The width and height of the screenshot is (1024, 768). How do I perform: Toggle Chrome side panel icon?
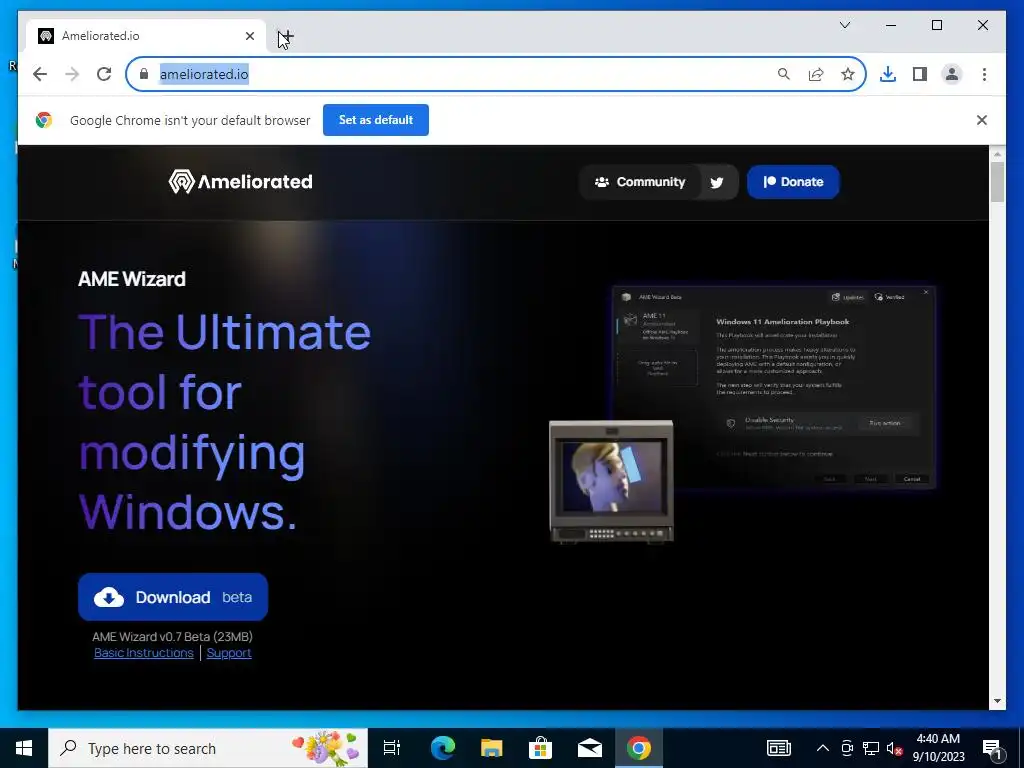(x=920, y=74)
